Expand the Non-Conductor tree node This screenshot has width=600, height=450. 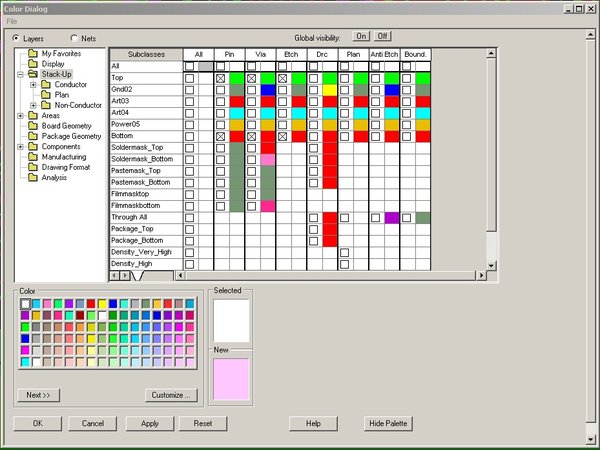tap(34, 106)
